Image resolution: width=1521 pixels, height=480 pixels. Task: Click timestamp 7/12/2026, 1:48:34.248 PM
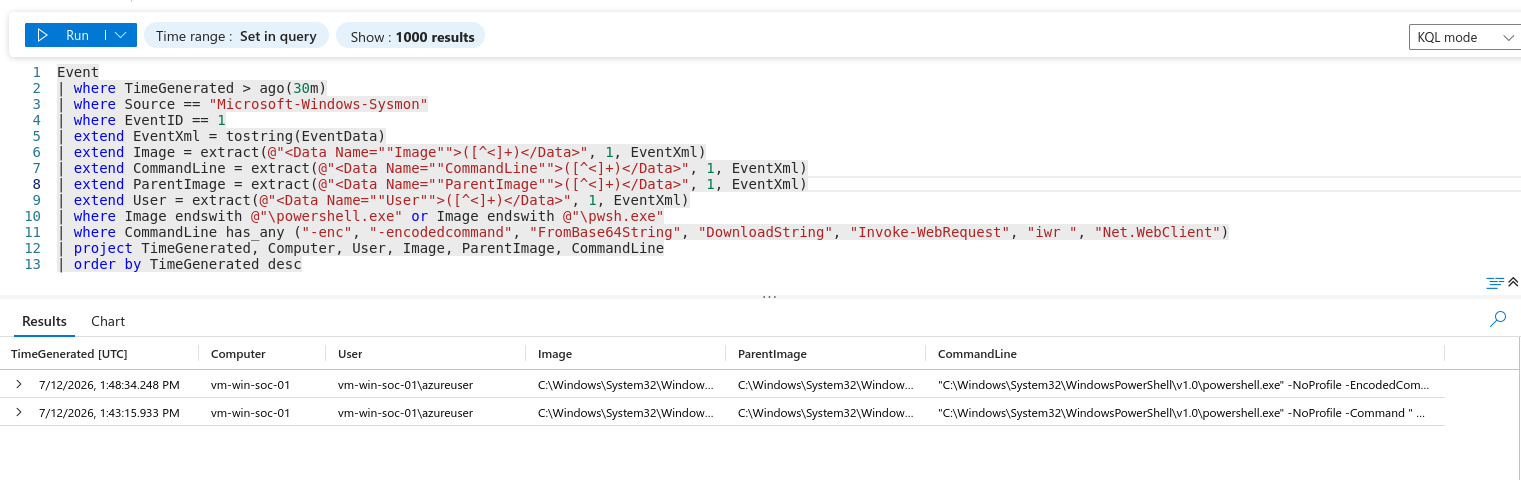[x=109, y=384]
